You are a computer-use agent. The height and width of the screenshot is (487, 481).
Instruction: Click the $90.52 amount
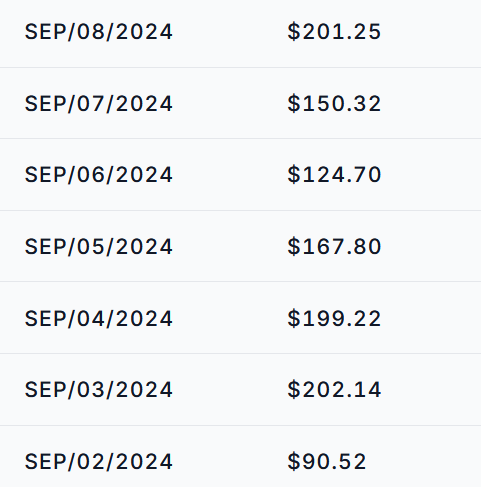(x=327, y=462)
